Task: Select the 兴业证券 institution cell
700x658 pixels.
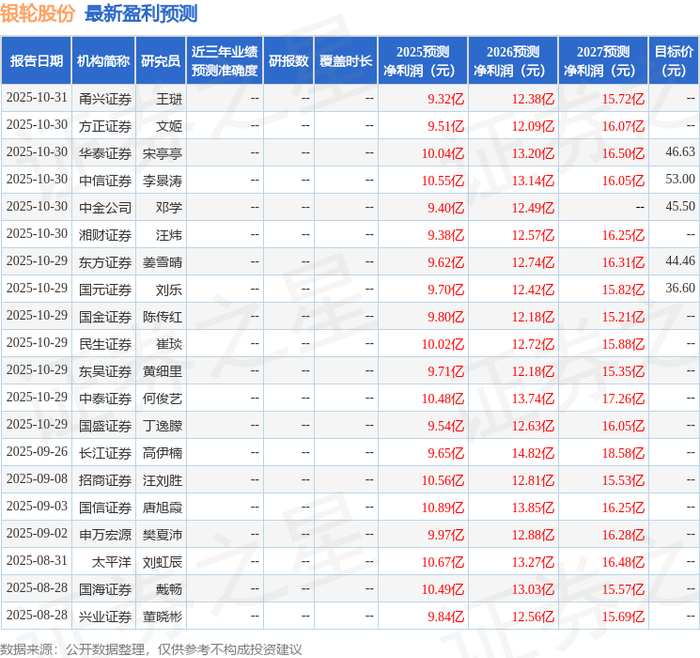Action: pos(105,616)
